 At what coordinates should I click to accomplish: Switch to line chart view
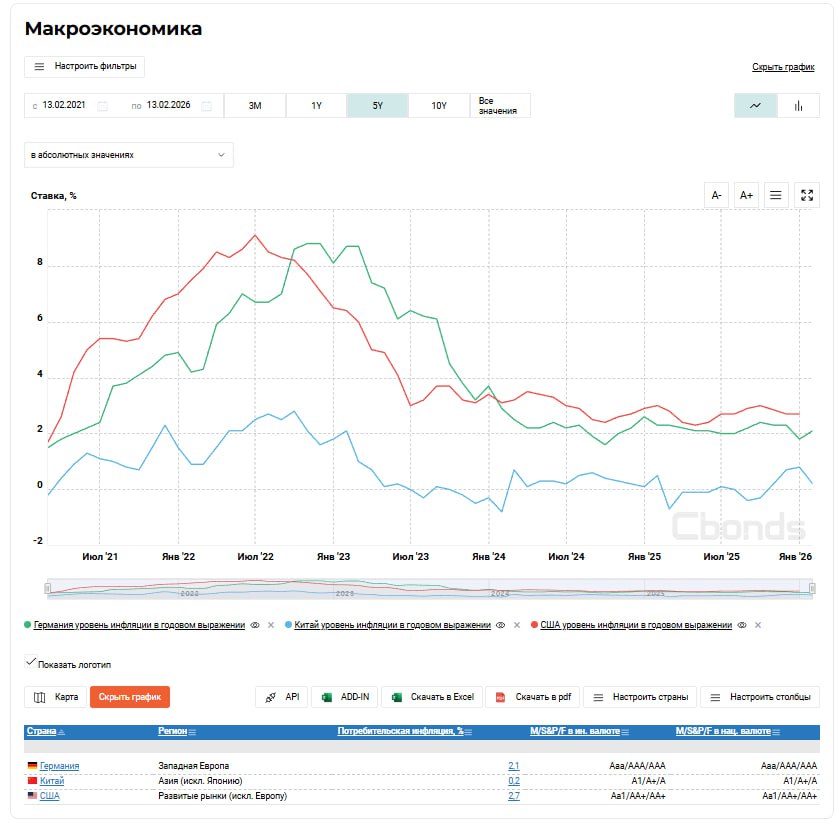click(755, 106)
